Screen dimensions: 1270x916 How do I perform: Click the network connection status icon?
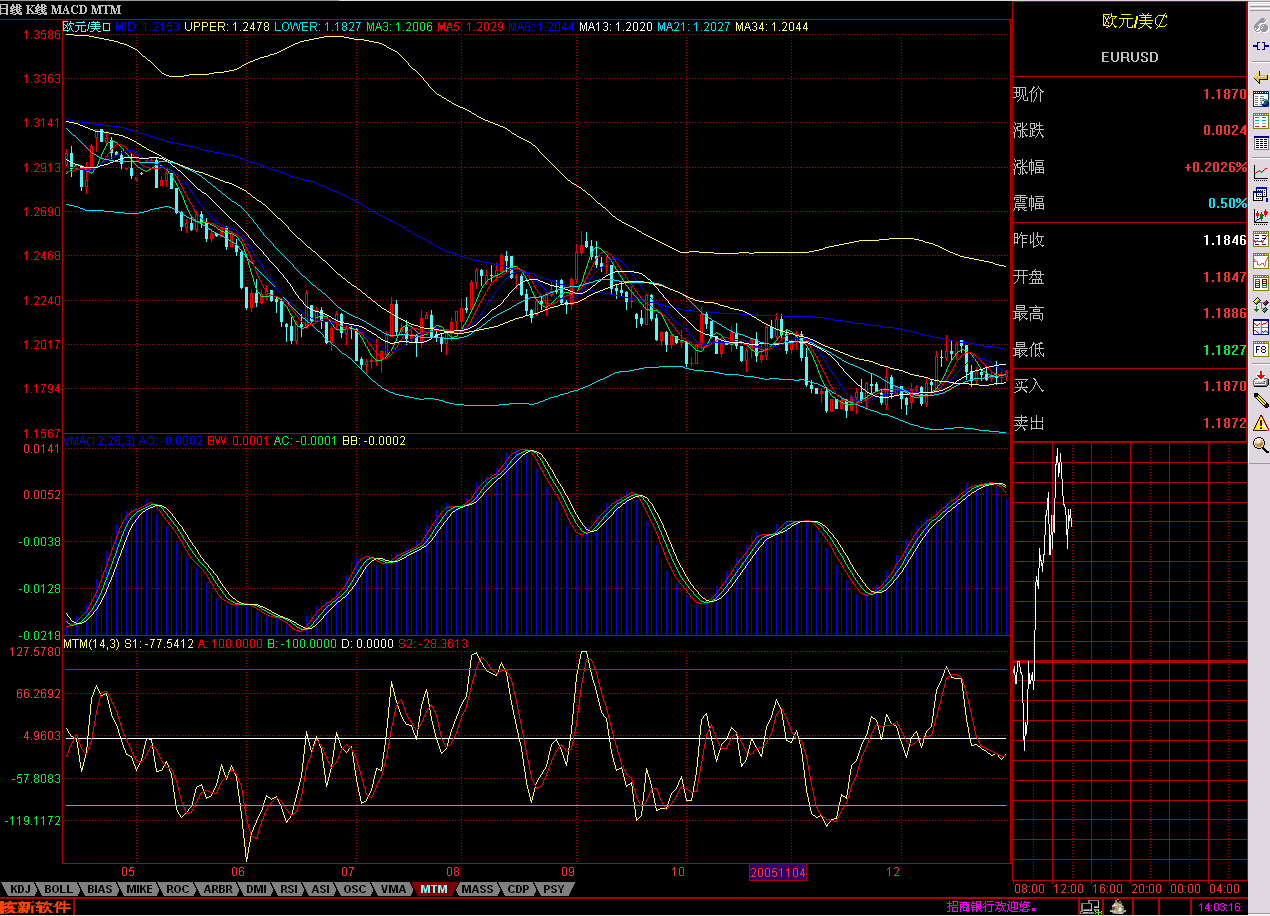[x=1090, y=907]
